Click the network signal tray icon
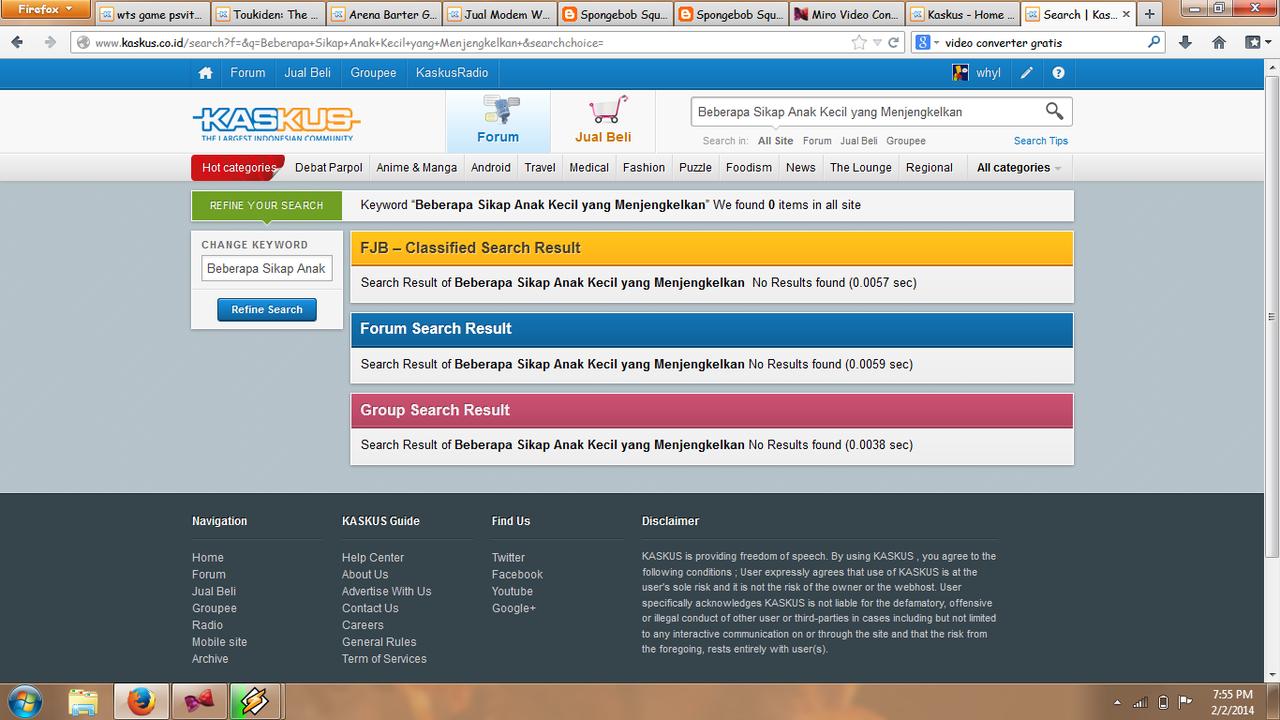The image size is (1280, 720). 1140,702
